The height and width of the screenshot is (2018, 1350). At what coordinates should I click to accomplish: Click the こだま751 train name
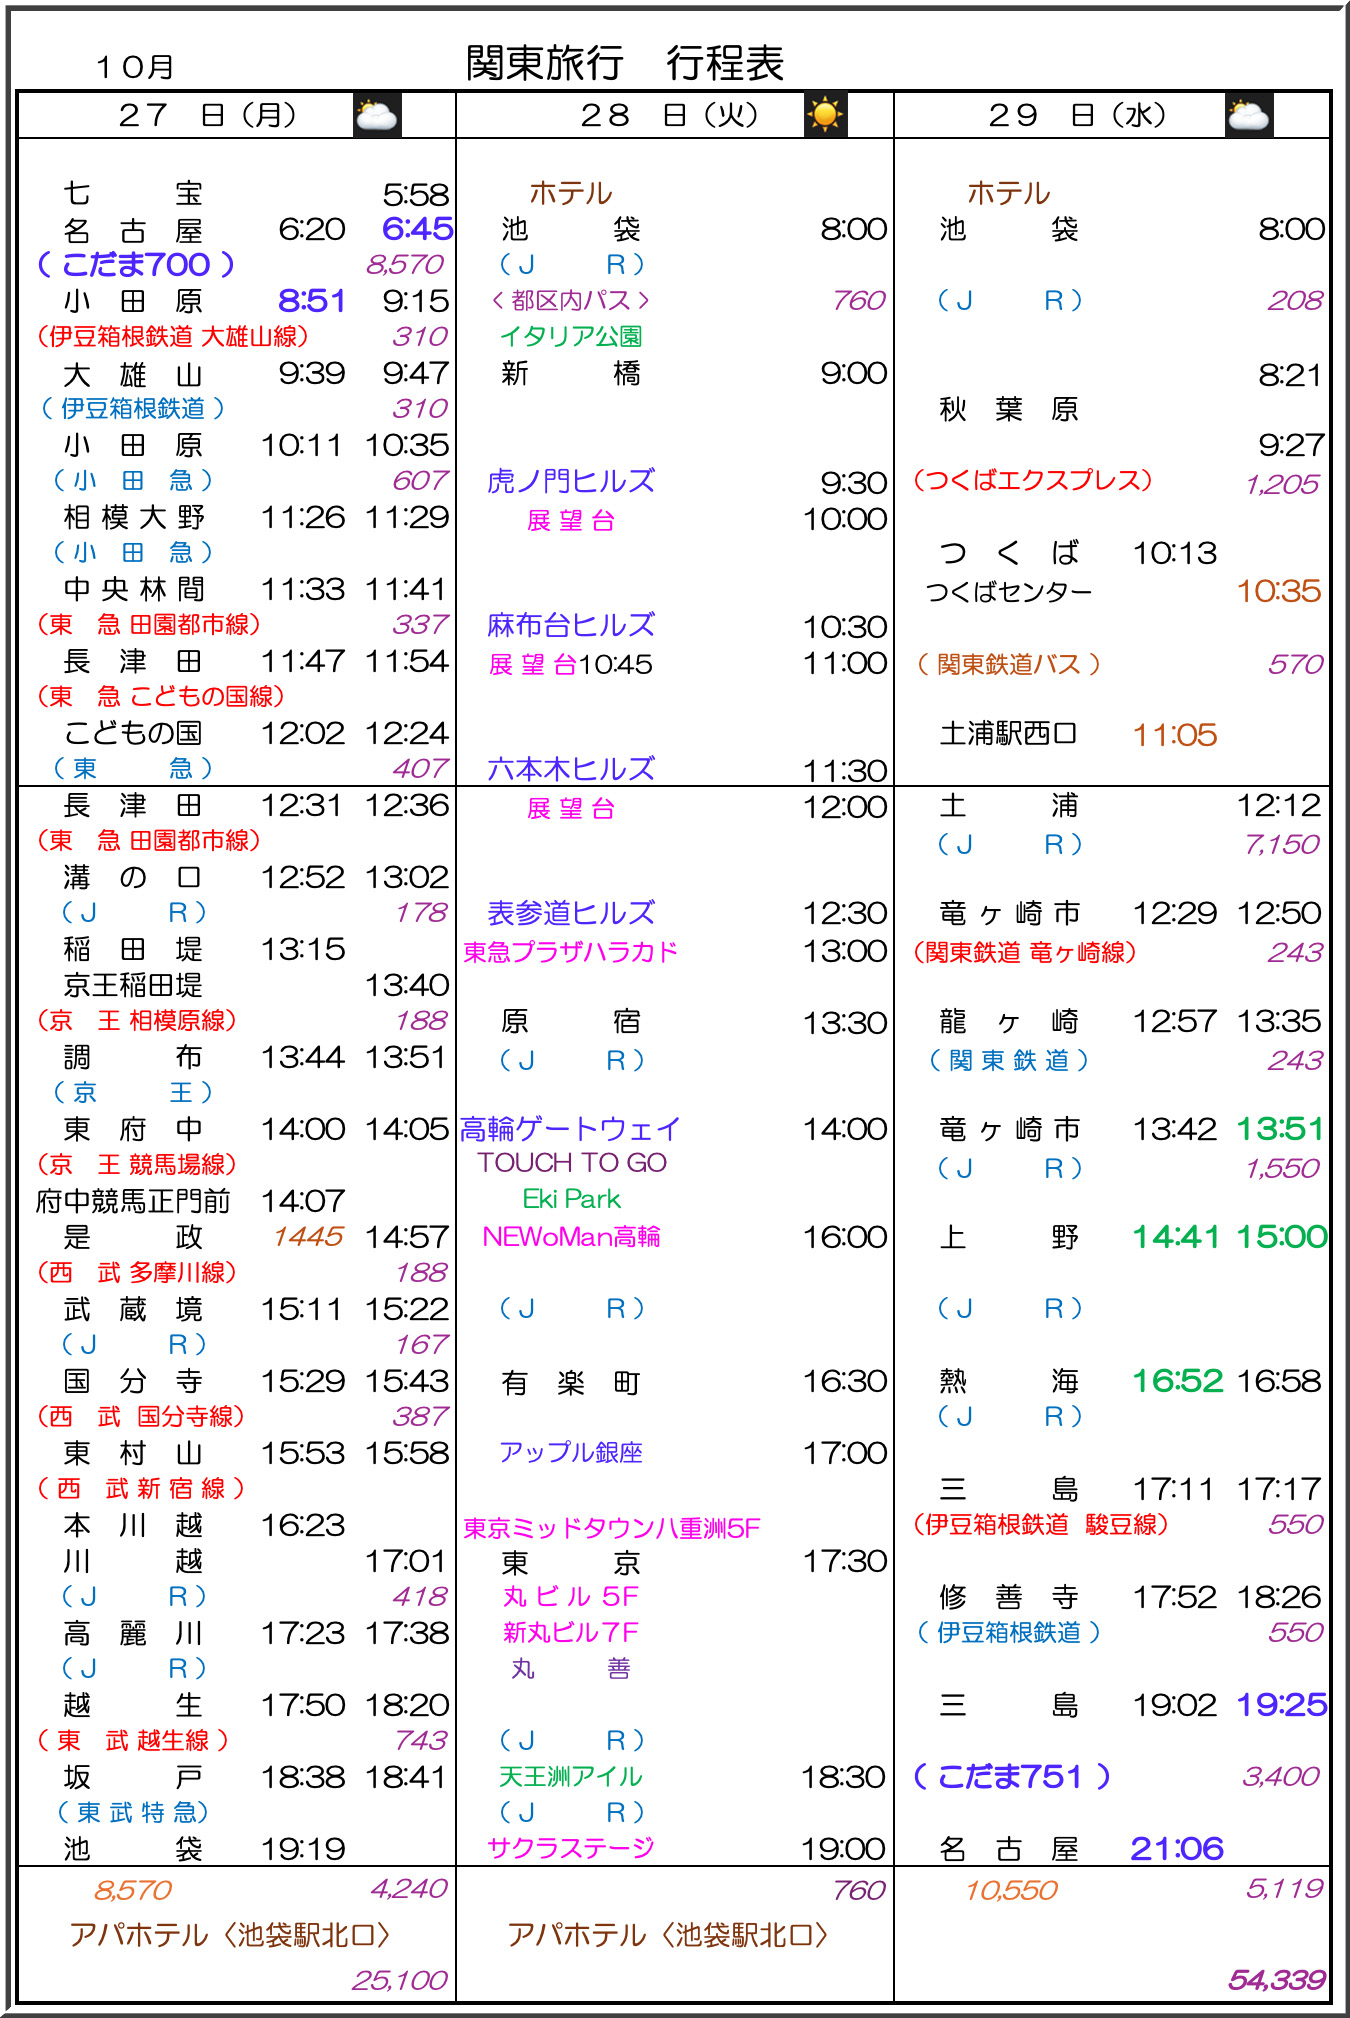tap(1011, 1777)
